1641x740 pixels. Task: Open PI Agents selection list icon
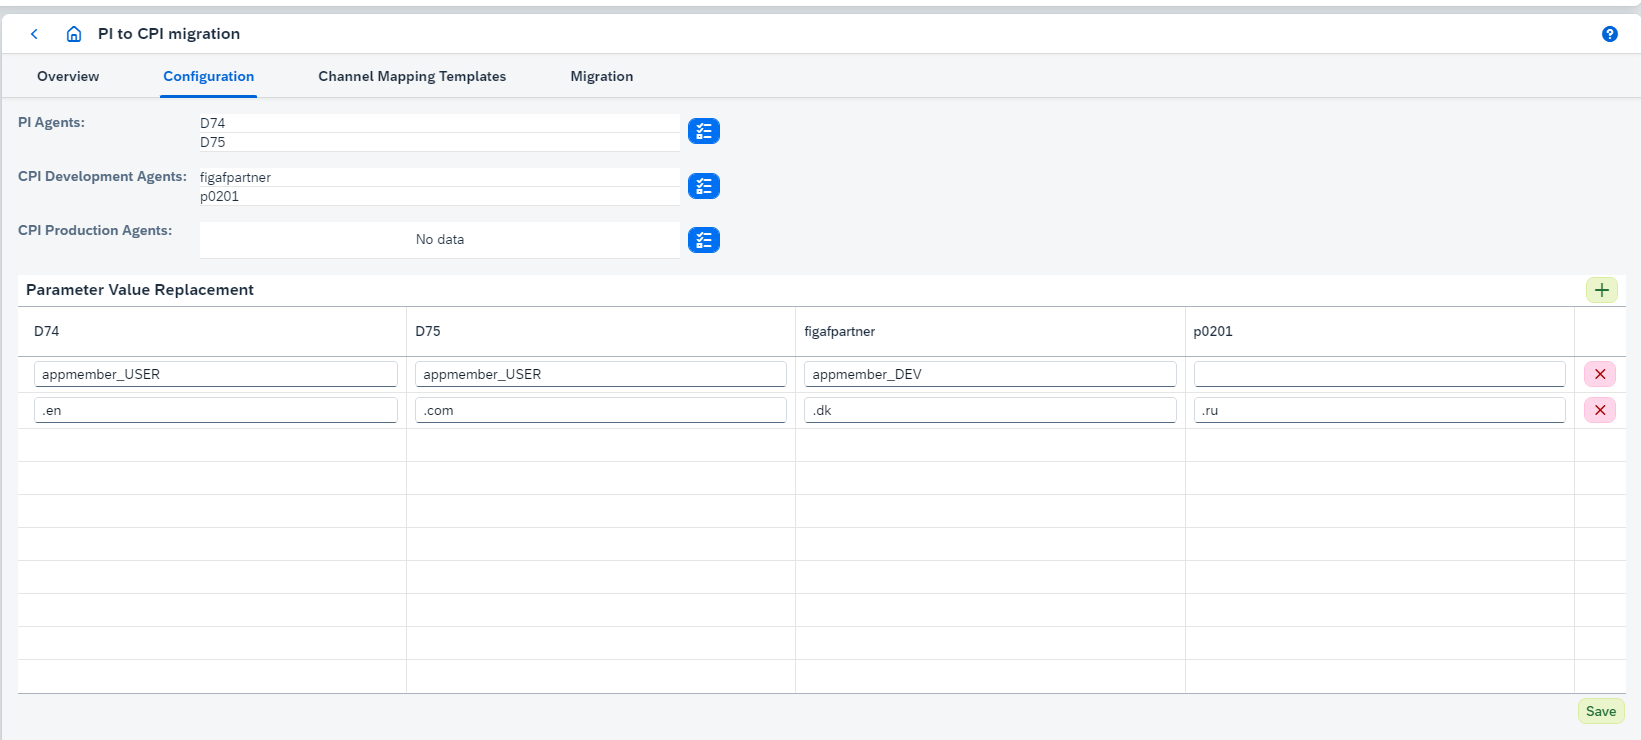point(704,131)
